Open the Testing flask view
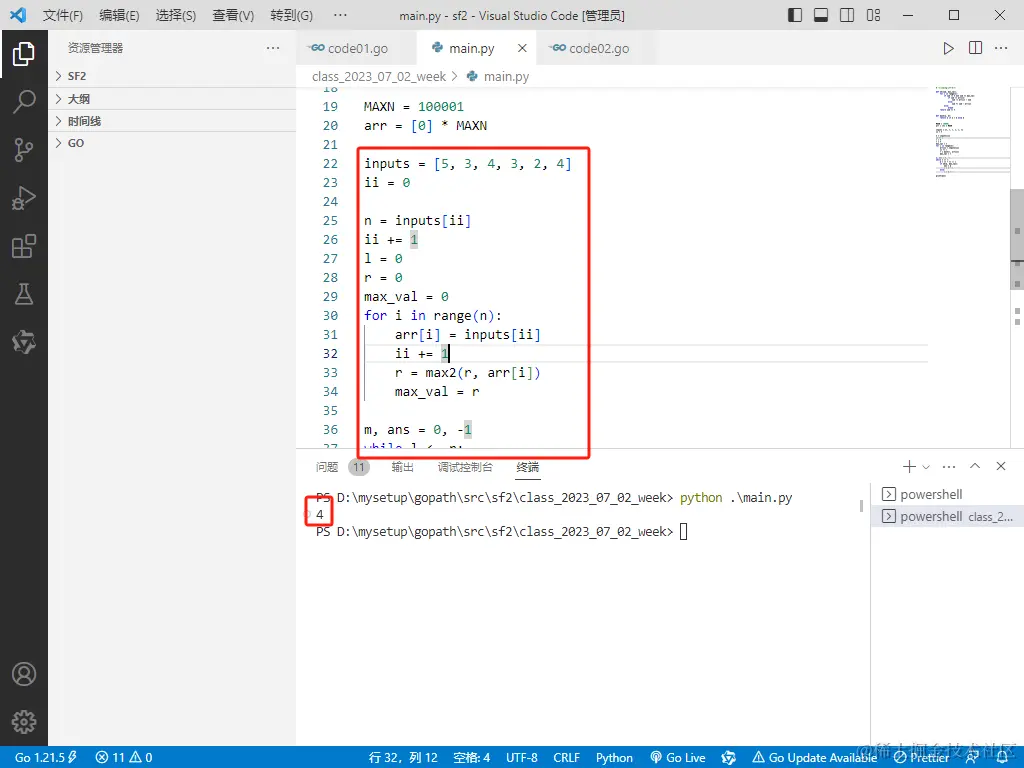The height and width of the screenshot is (768, 1024). pyautogui.click(x=24, y=294)
